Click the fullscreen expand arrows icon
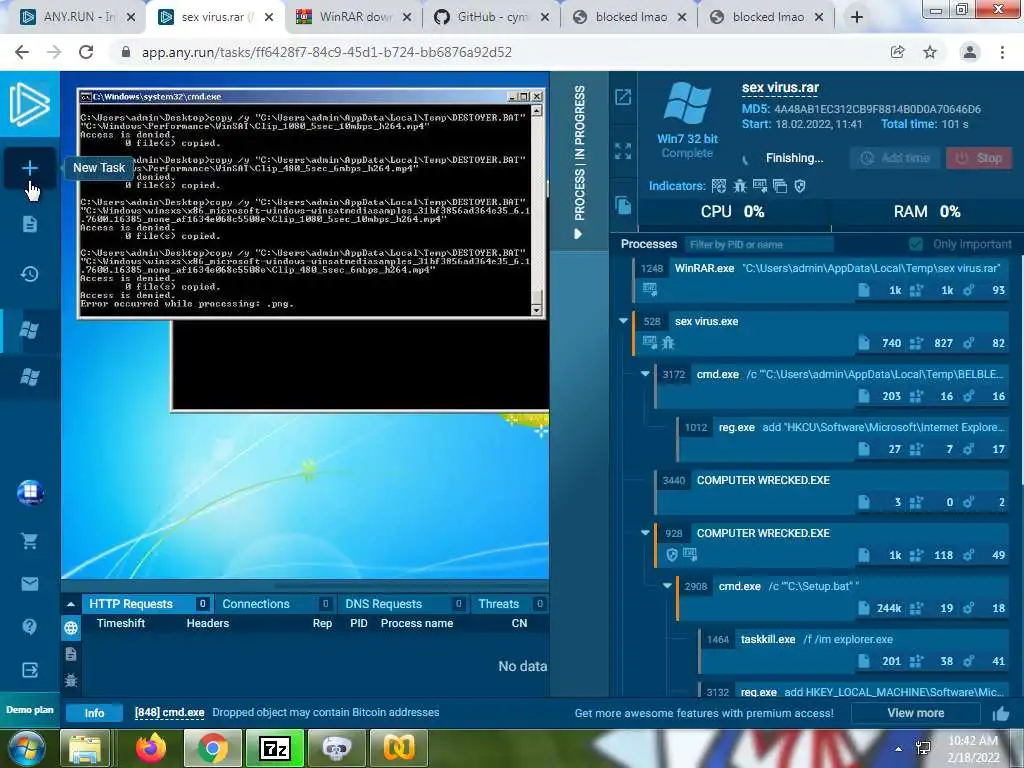The height and width of the screenshot is (768, 1024). [x=623, y=151]
